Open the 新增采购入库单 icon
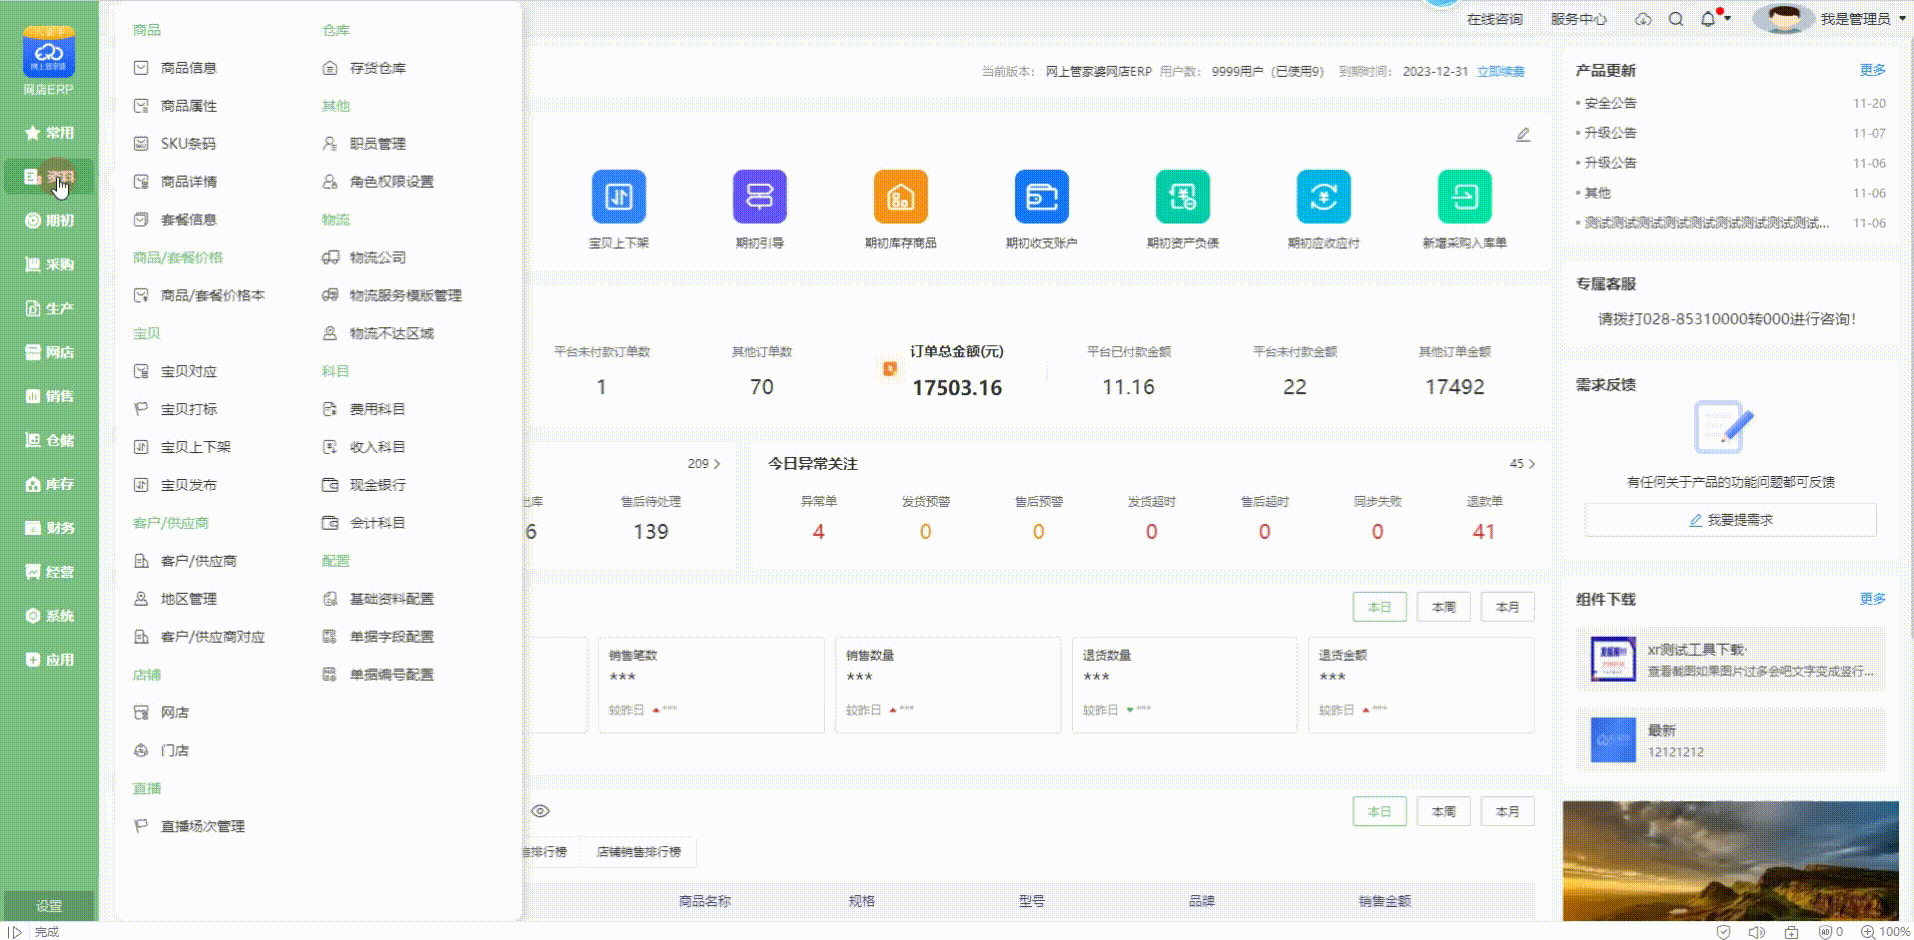1914x940 pixels. tap(1464, 197)
